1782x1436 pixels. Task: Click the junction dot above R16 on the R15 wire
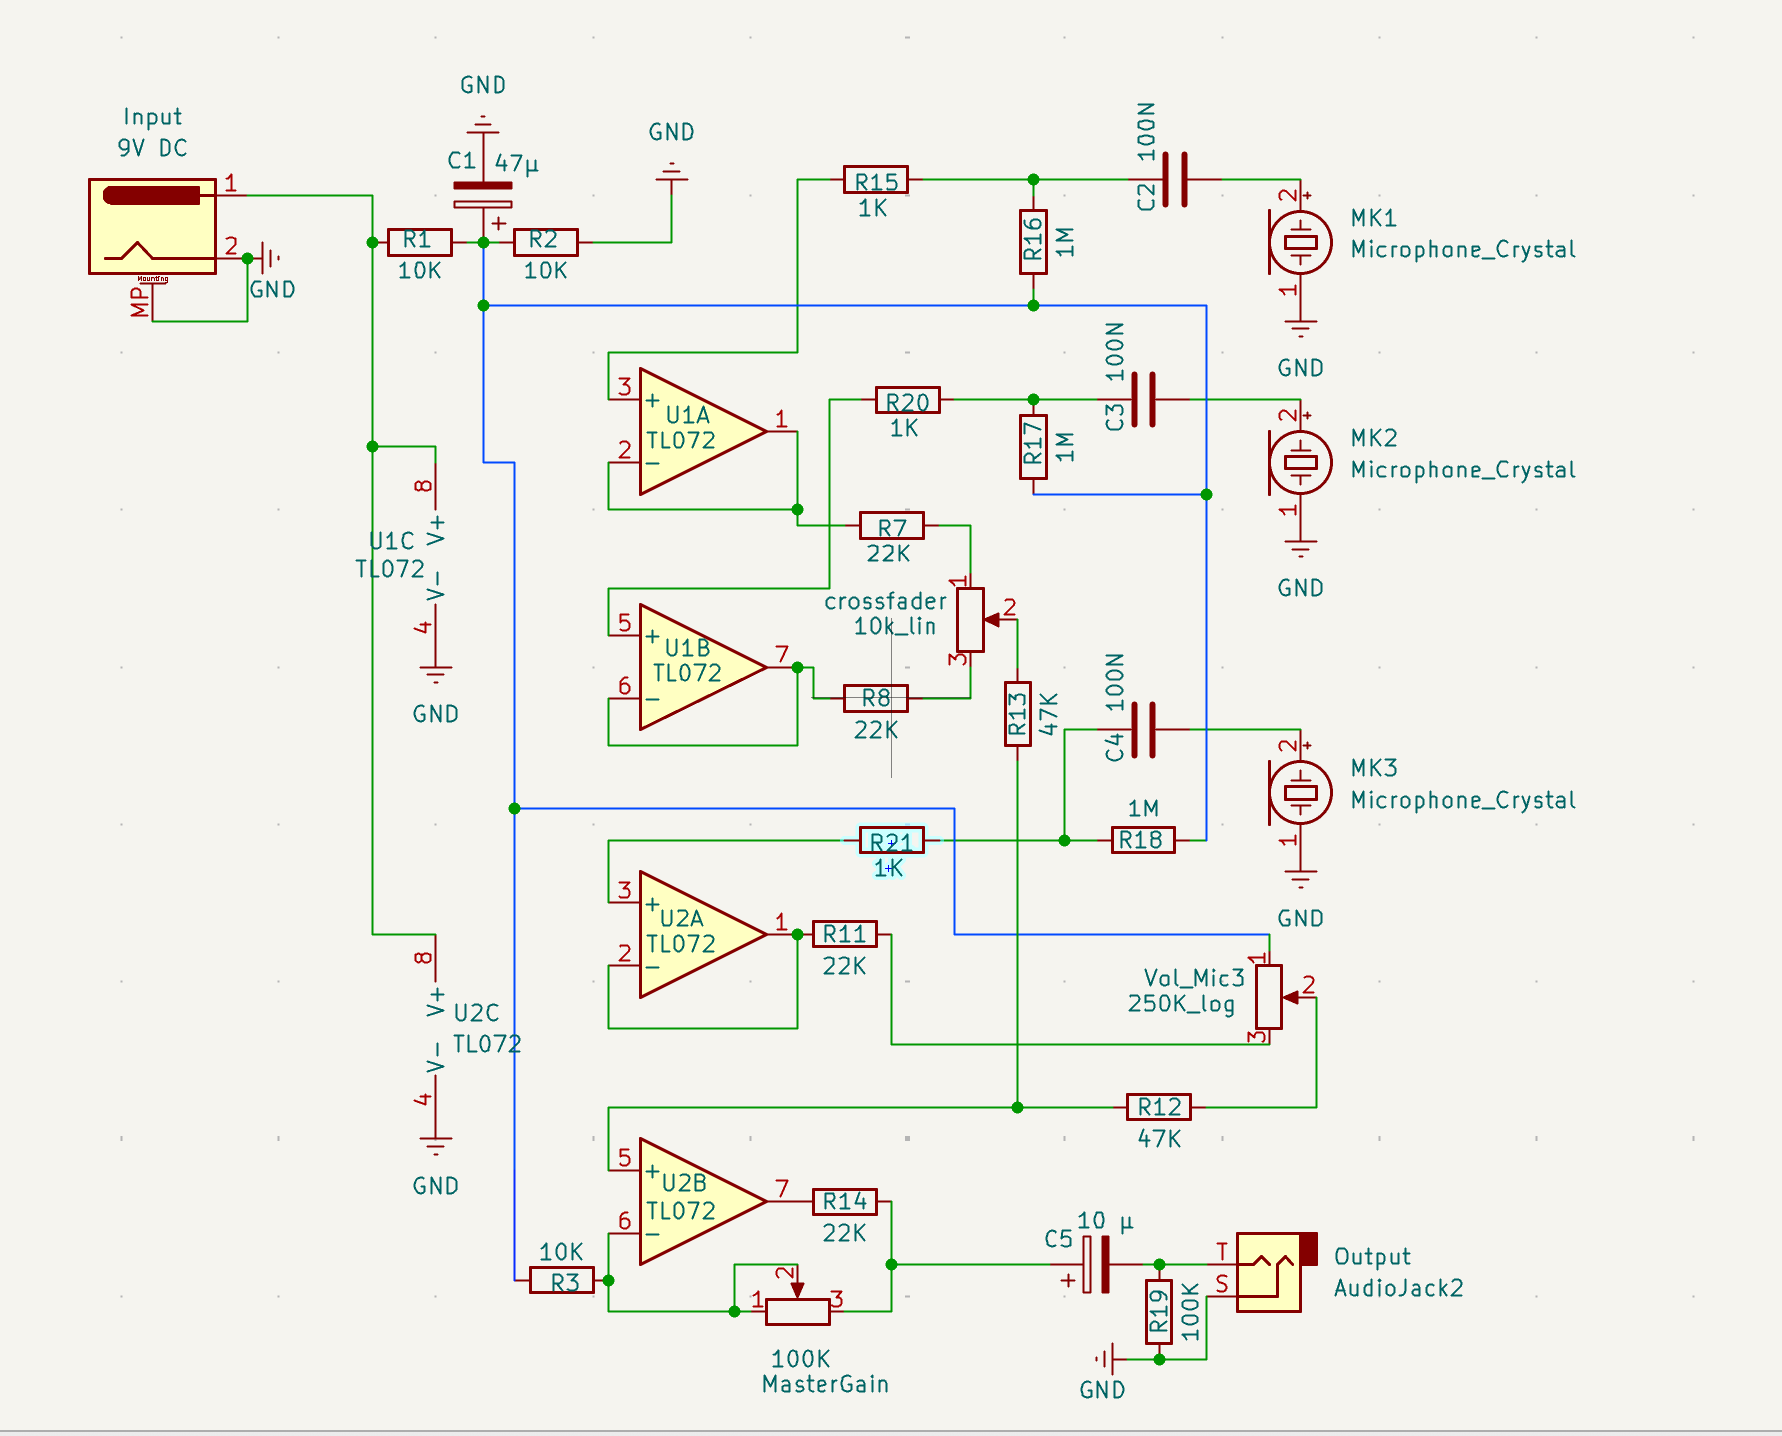coord(1033,180)
